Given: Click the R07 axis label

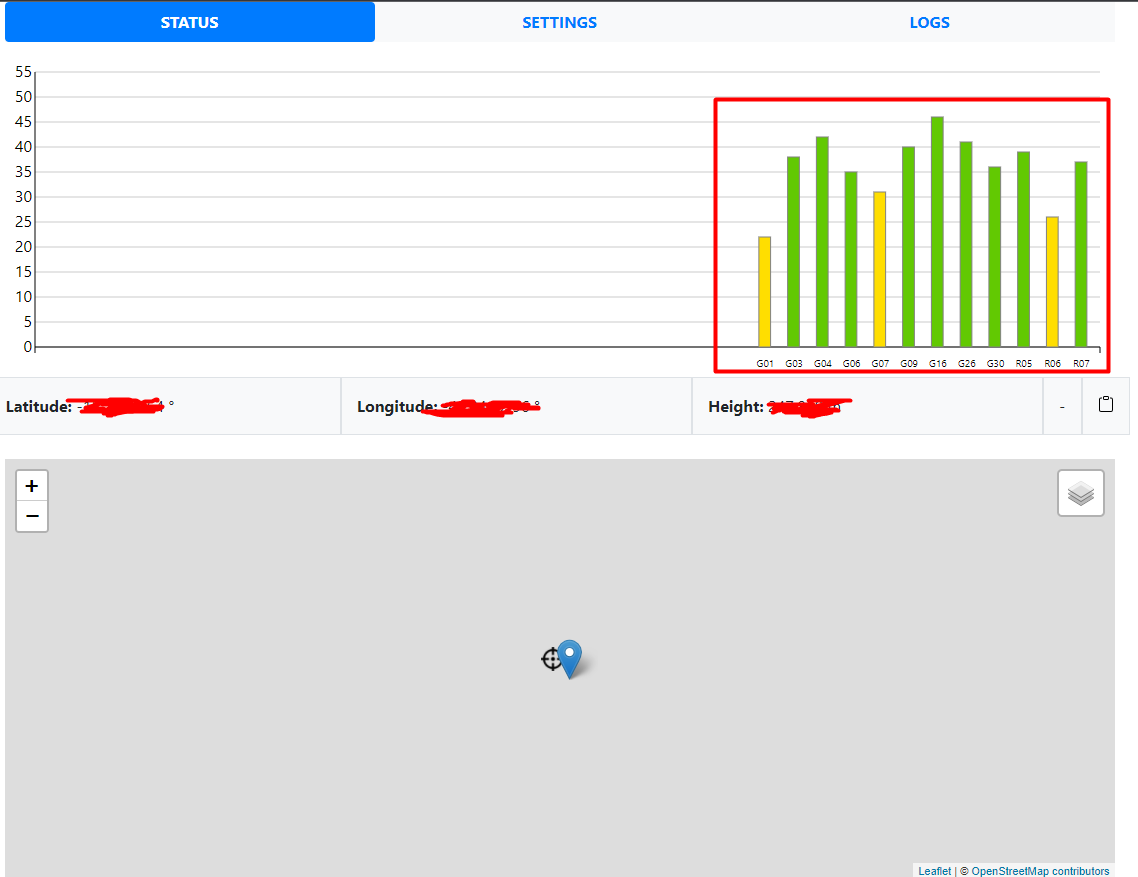Looking at the screenshot, I should [1081, 363].
